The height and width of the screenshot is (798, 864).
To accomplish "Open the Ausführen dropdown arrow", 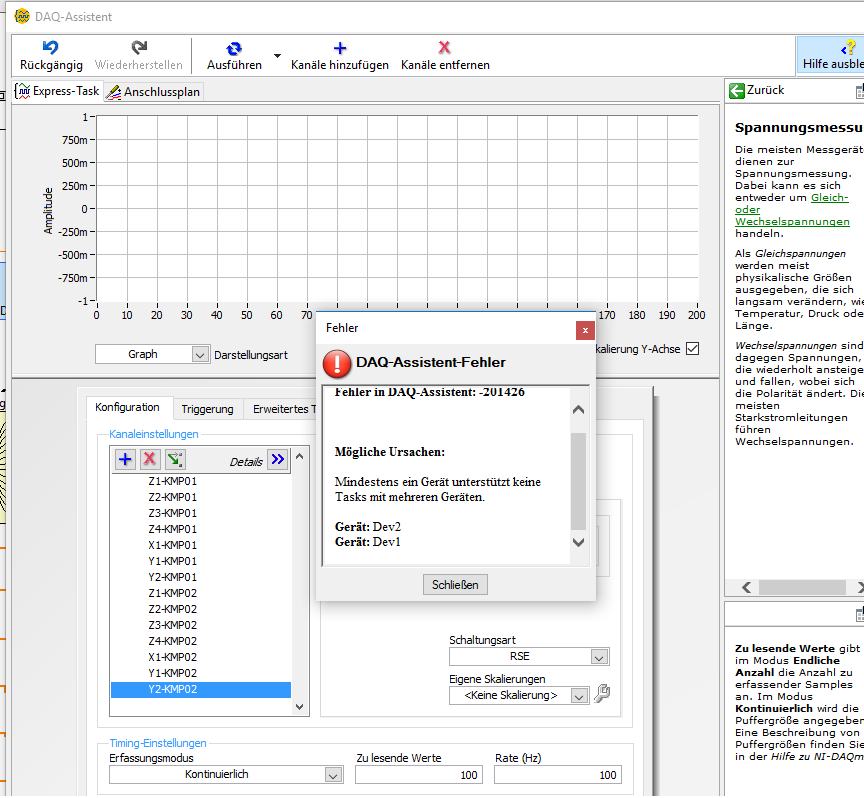I will tap(278, 56).
